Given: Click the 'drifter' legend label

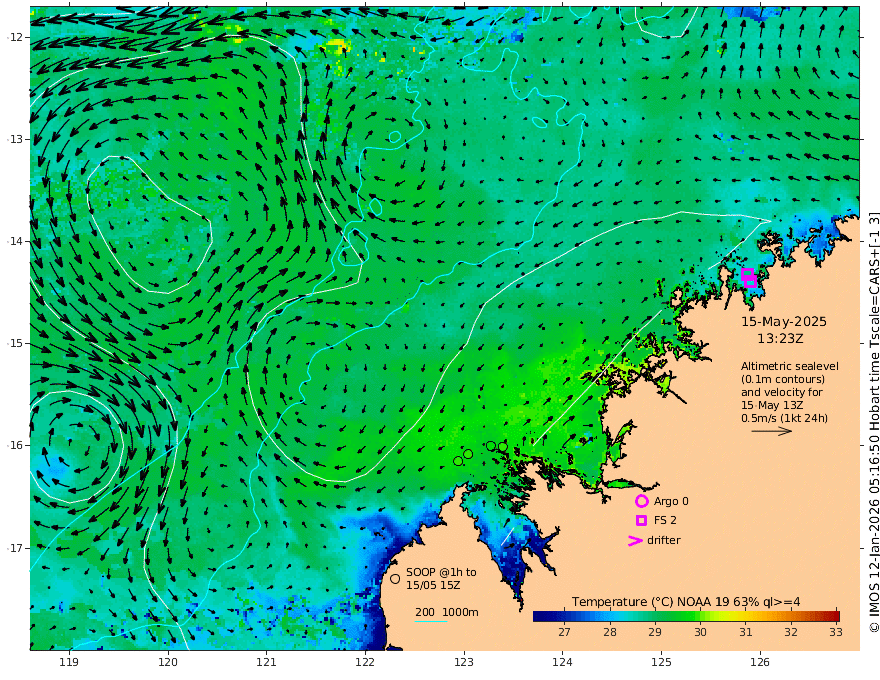Looking at the screenshot, I should tap(664, 540).
